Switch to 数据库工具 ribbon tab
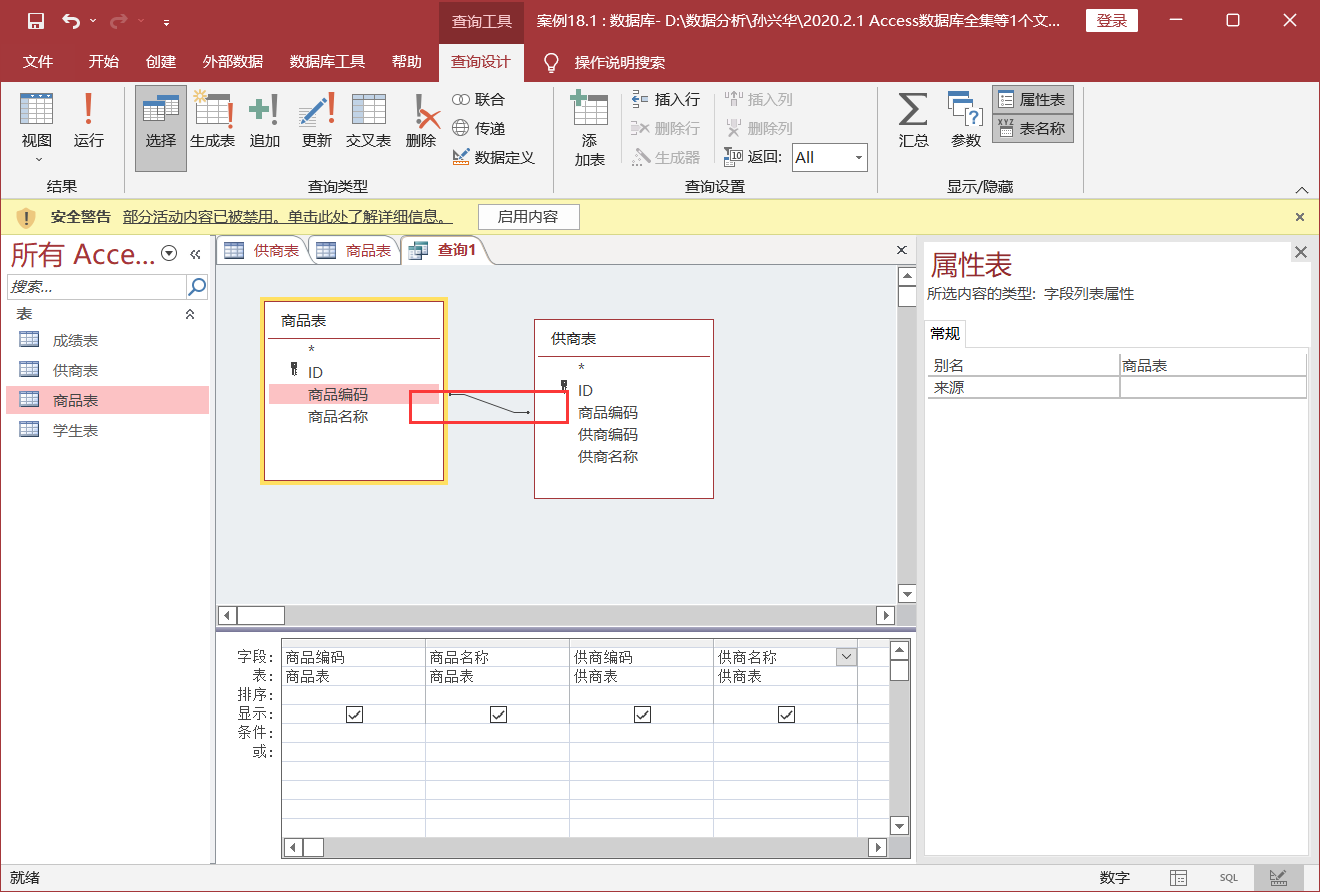 click(327, 62)
